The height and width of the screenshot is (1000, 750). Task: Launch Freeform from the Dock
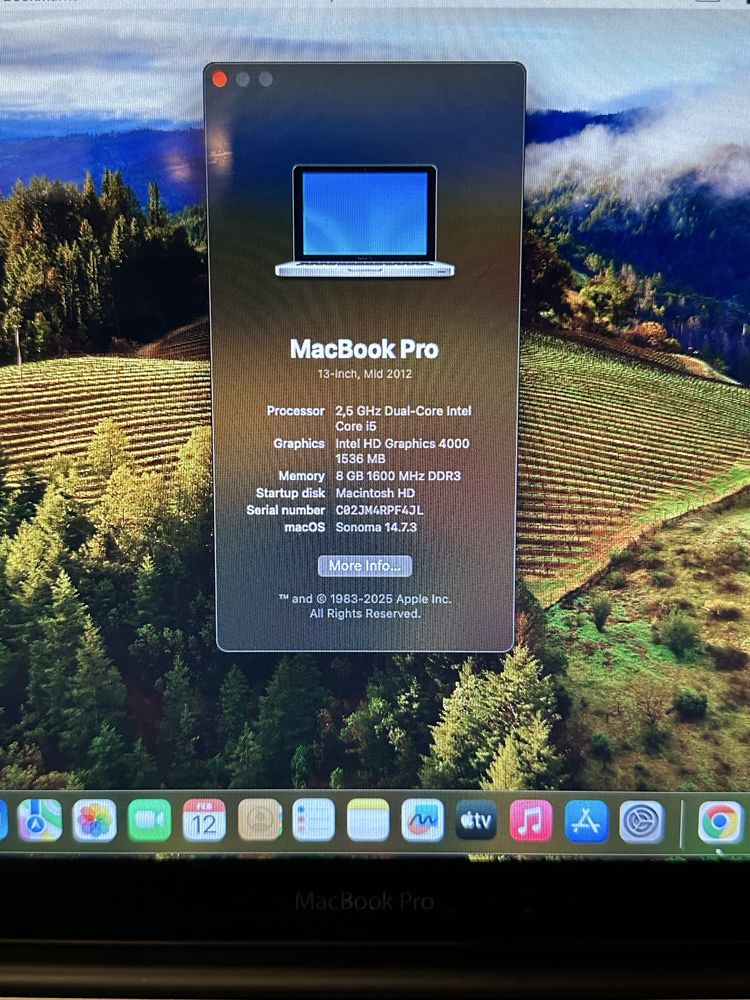(x=422, y=820)
